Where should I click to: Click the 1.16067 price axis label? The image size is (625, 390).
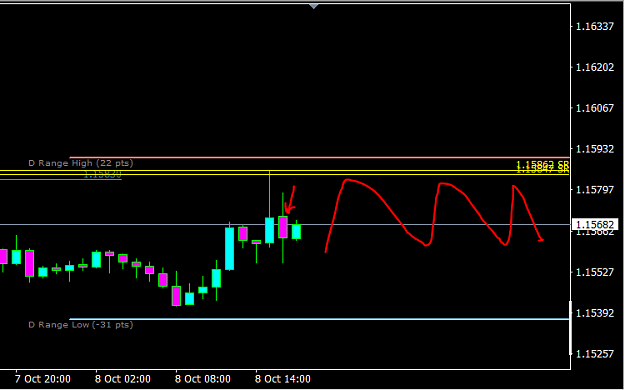point(595,108)
